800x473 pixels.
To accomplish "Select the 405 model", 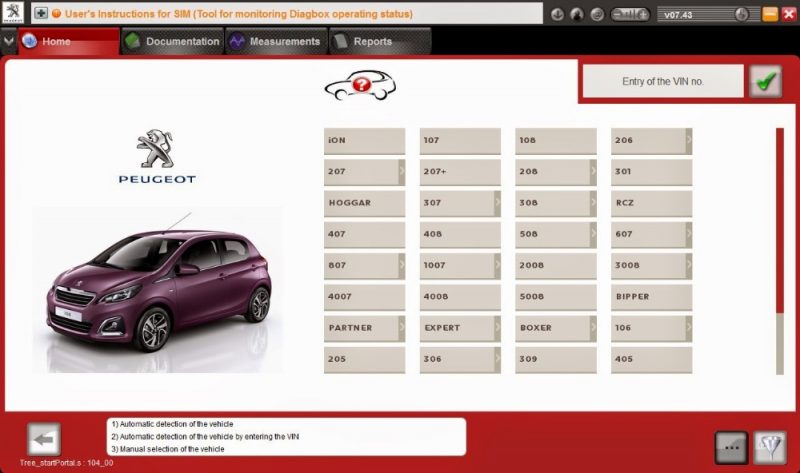I will coord(652,359).
